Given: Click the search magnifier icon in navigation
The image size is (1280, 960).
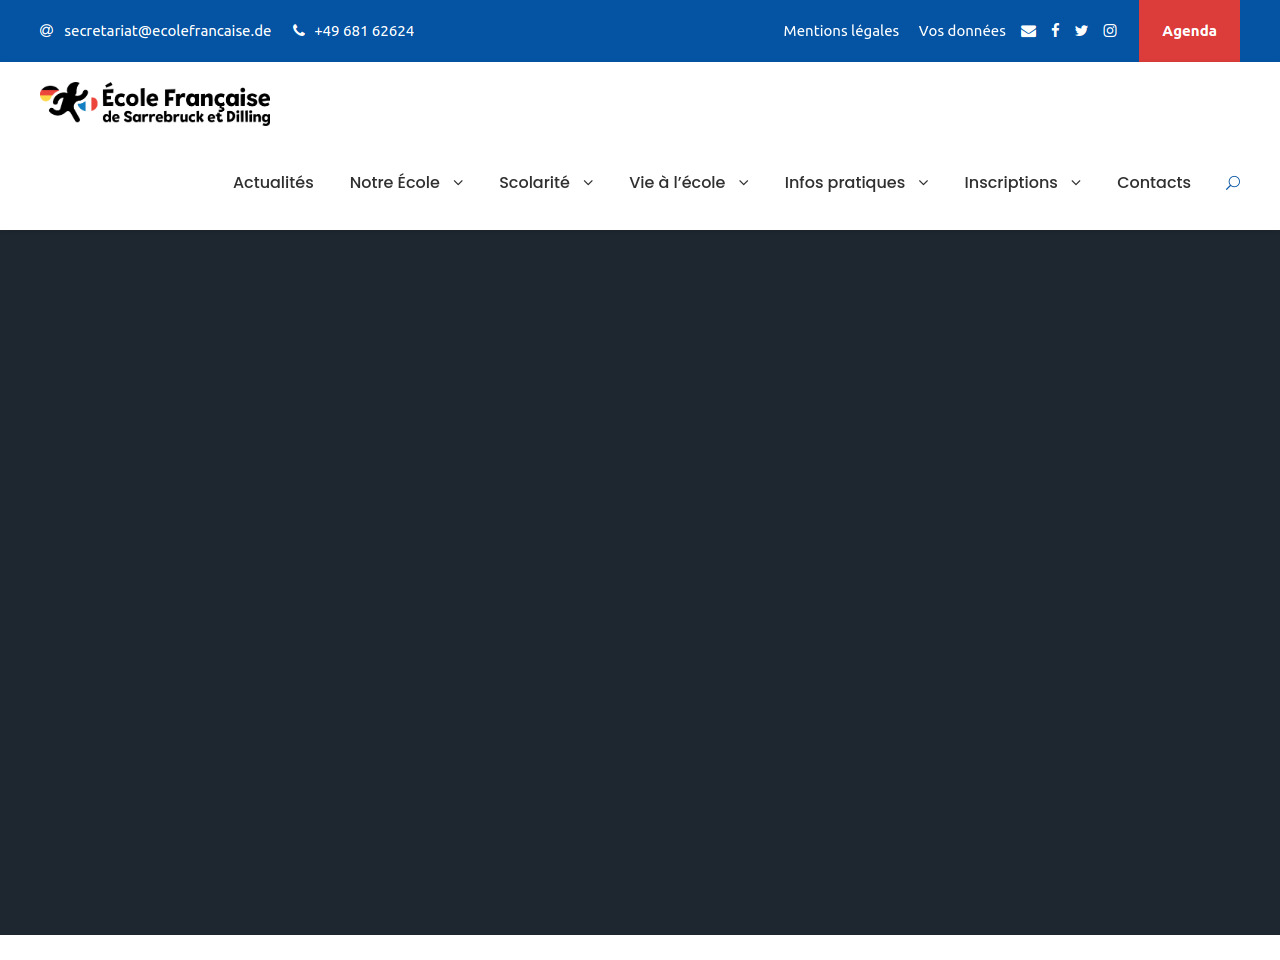Looking at the screenshot, I should tap(1233, 182).
